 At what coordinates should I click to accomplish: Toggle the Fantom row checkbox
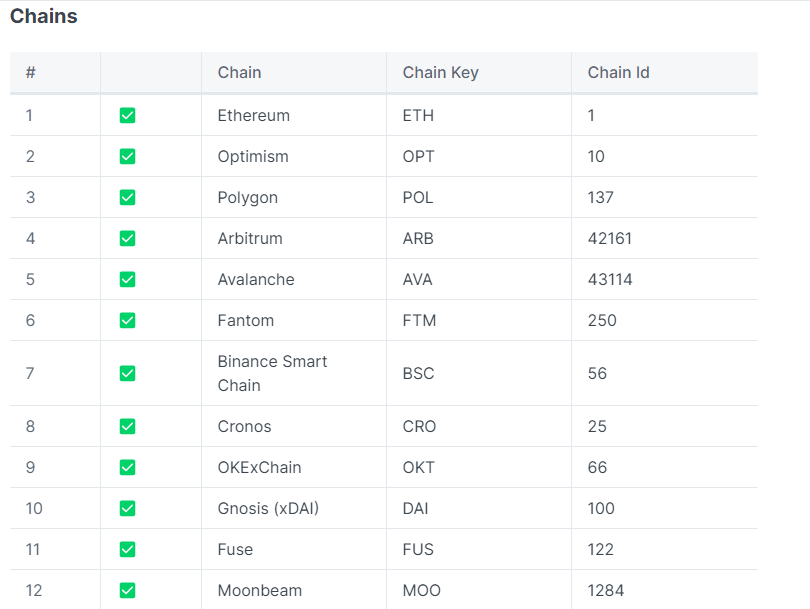coord(127,321)
